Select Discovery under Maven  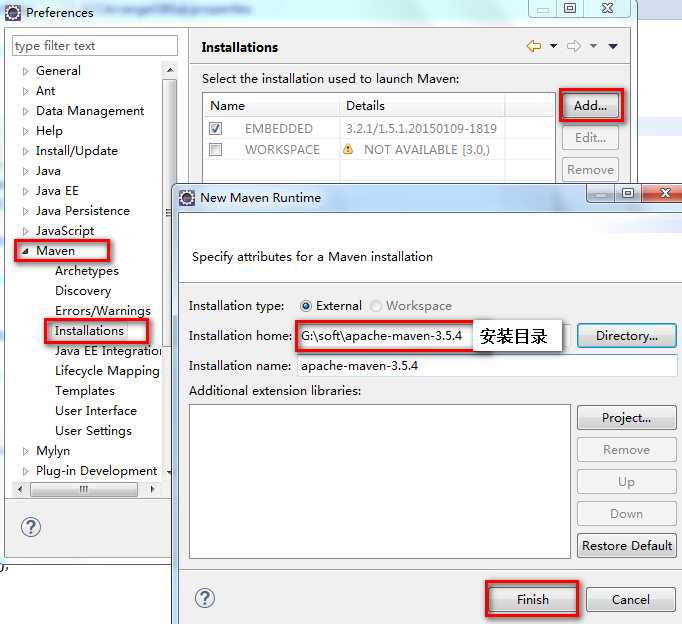click(x=83, y=291)
